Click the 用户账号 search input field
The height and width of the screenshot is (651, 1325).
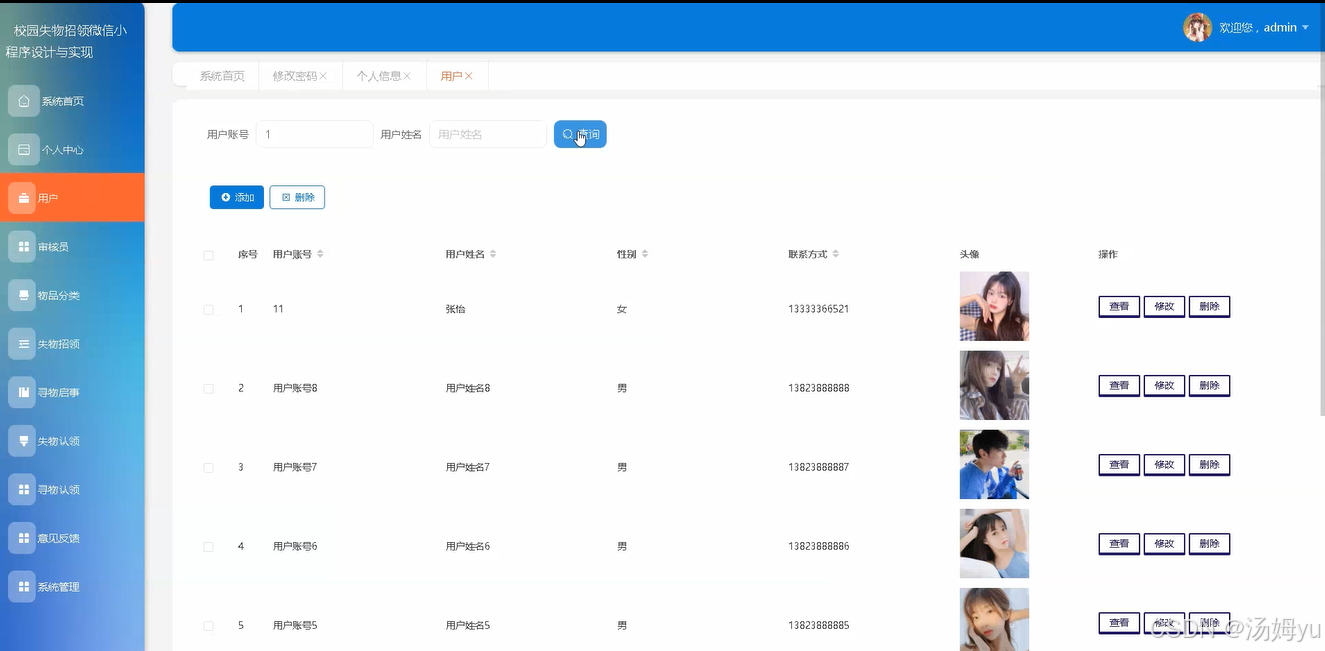tap(315, 134)
